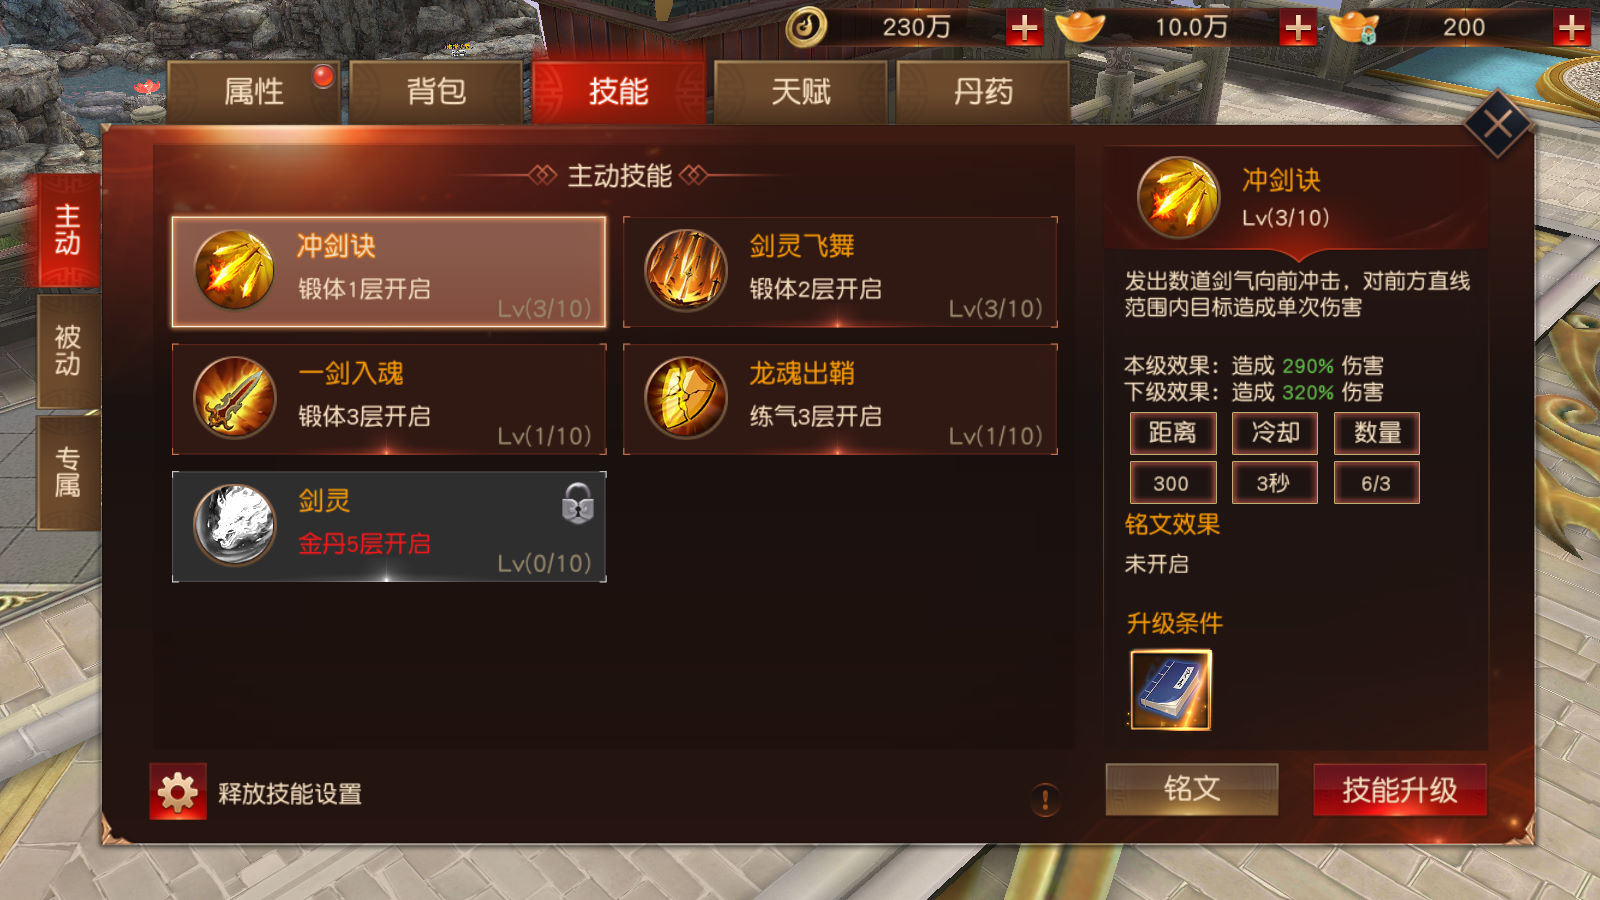The width and height of the screenshot is (1600, 900).
Task: Choose the 一剑入魂 sword skill icon
Action: click(x=234, y=397)
